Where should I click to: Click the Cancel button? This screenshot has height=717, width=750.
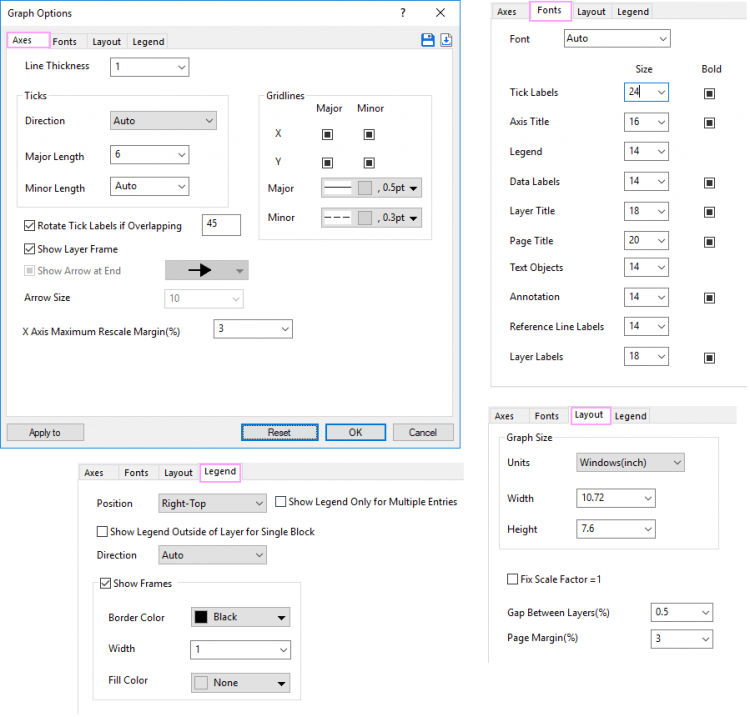click(423, 432)
